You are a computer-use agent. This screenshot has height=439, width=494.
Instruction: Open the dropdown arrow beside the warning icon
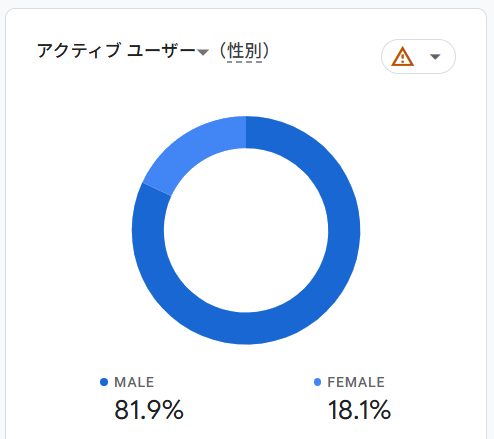(435, 57)
